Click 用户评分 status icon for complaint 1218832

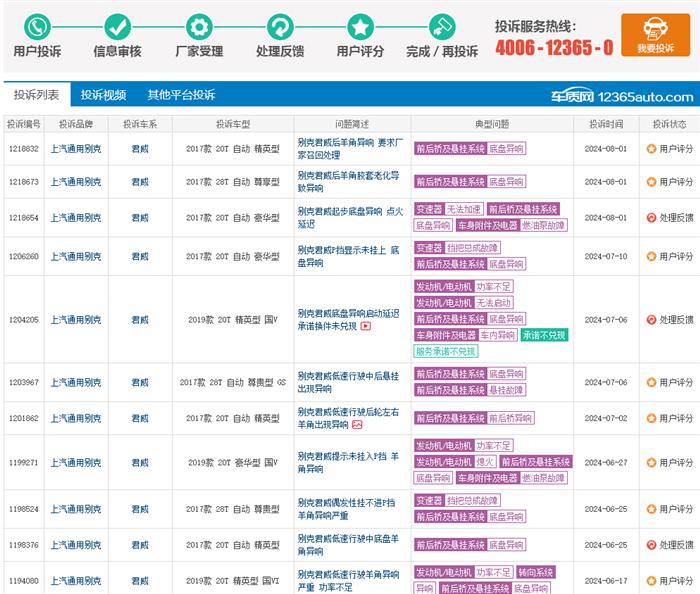pyautogui.click(x=651, y=149)
